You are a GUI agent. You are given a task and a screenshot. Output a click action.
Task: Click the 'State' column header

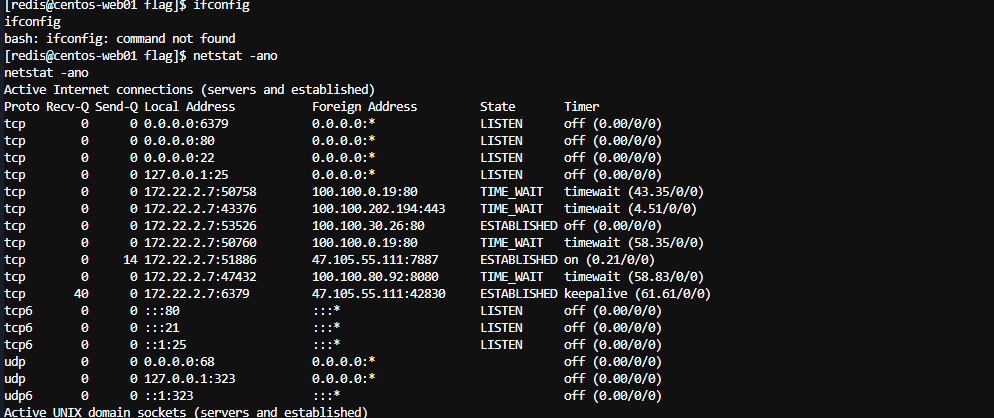(x=498, y=107)
